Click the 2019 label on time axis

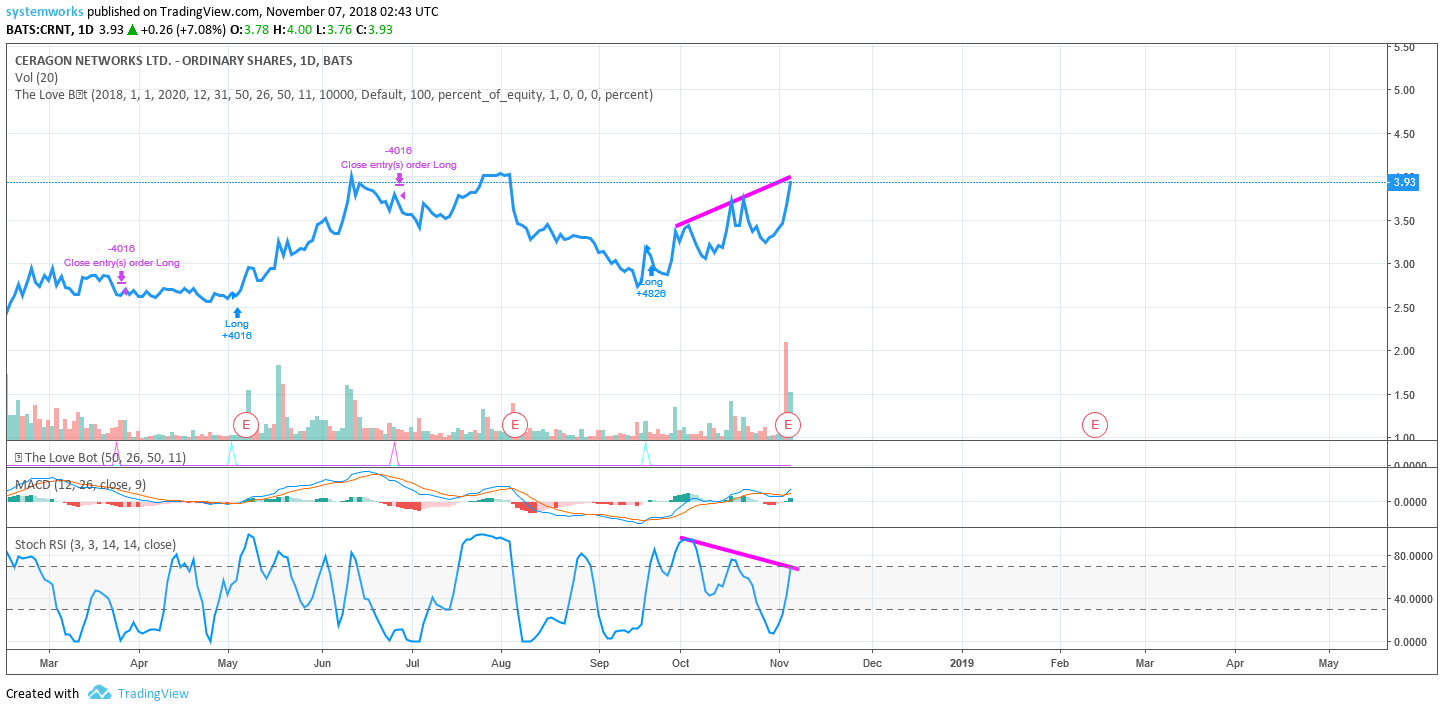961,663
